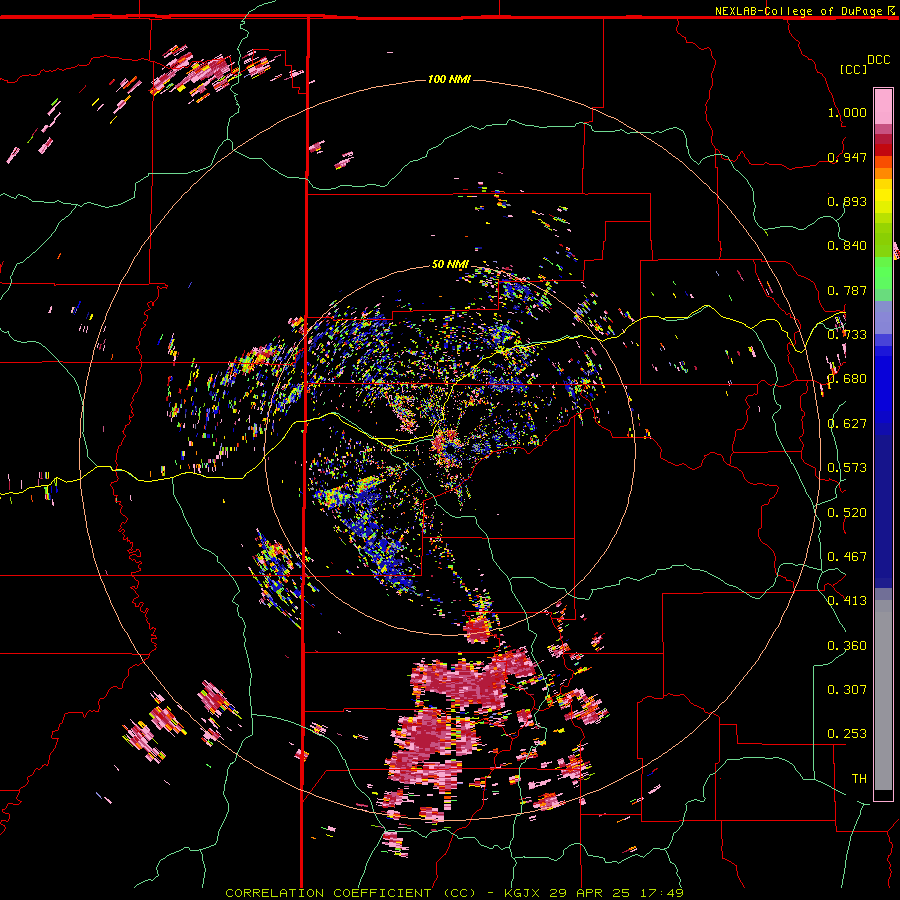Click the 1.000 scale value
This screenshot has width=900, height=900.
point(847,112)
